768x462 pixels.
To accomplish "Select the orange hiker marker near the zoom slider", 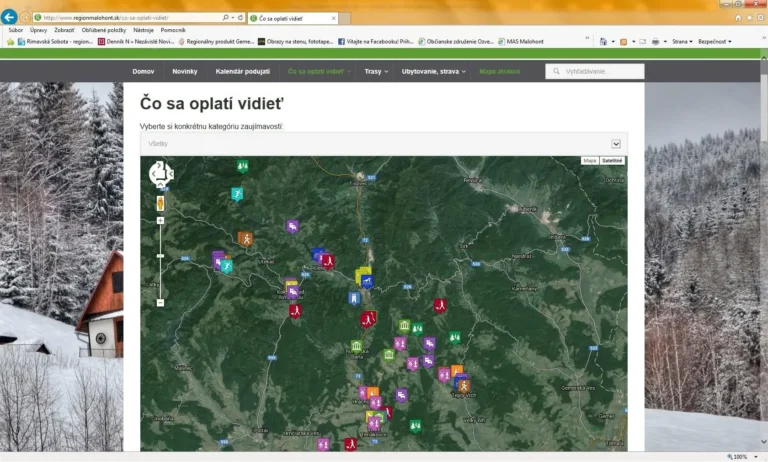I will (245, 239).
